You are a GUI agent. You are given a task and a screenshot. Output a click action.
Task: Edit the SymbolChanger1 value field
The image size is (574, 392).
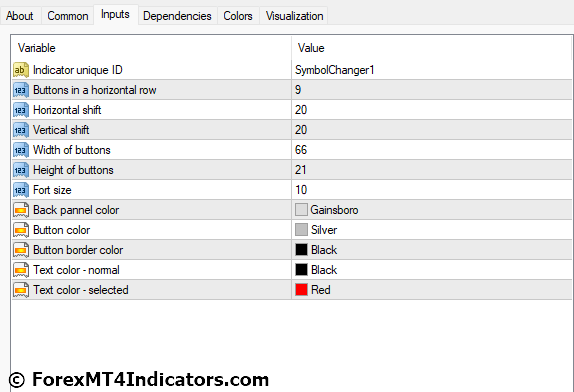click(432, 70)
